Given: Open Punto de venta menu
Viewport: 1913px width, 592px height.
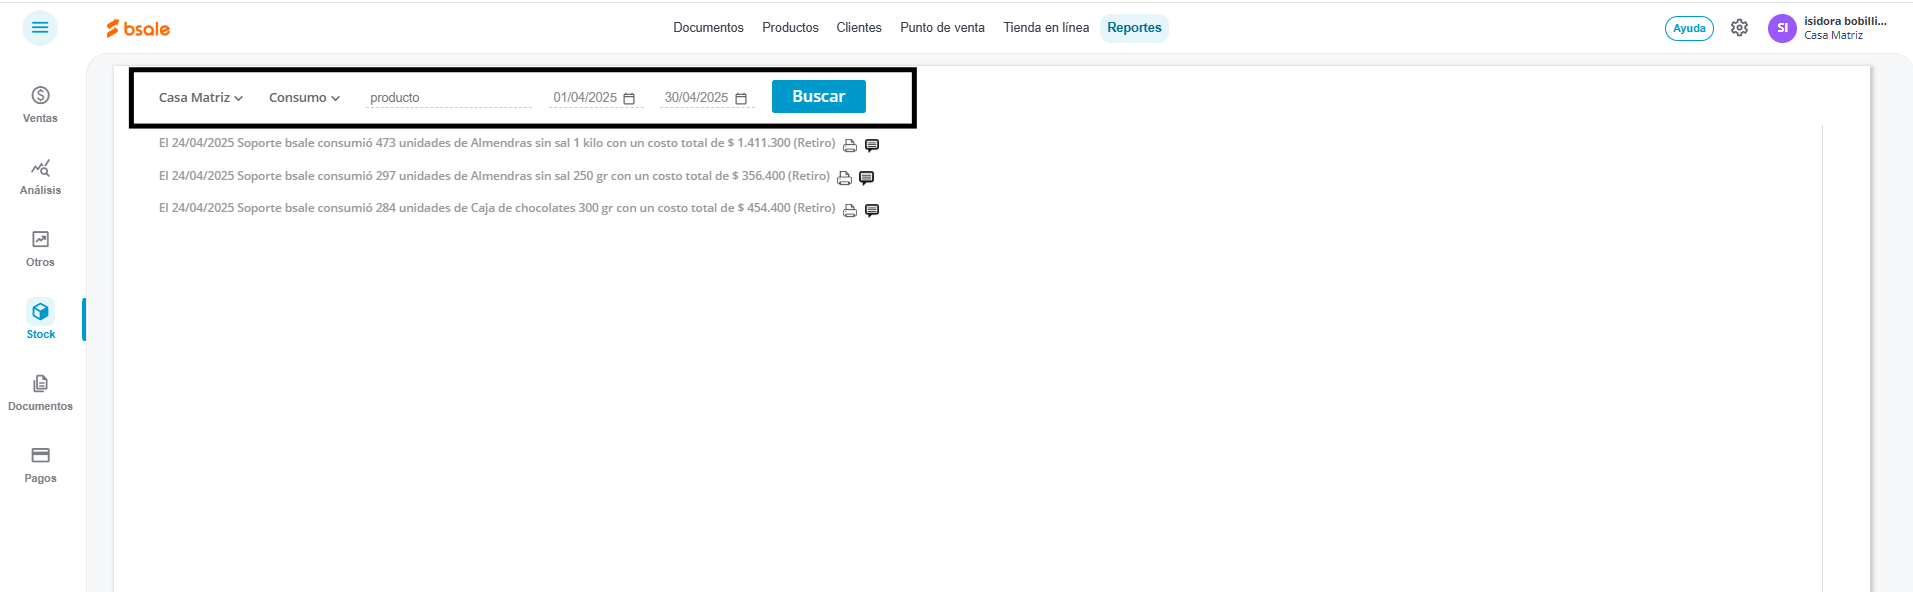Looking at the screenshot, I should tap(942, 28).
